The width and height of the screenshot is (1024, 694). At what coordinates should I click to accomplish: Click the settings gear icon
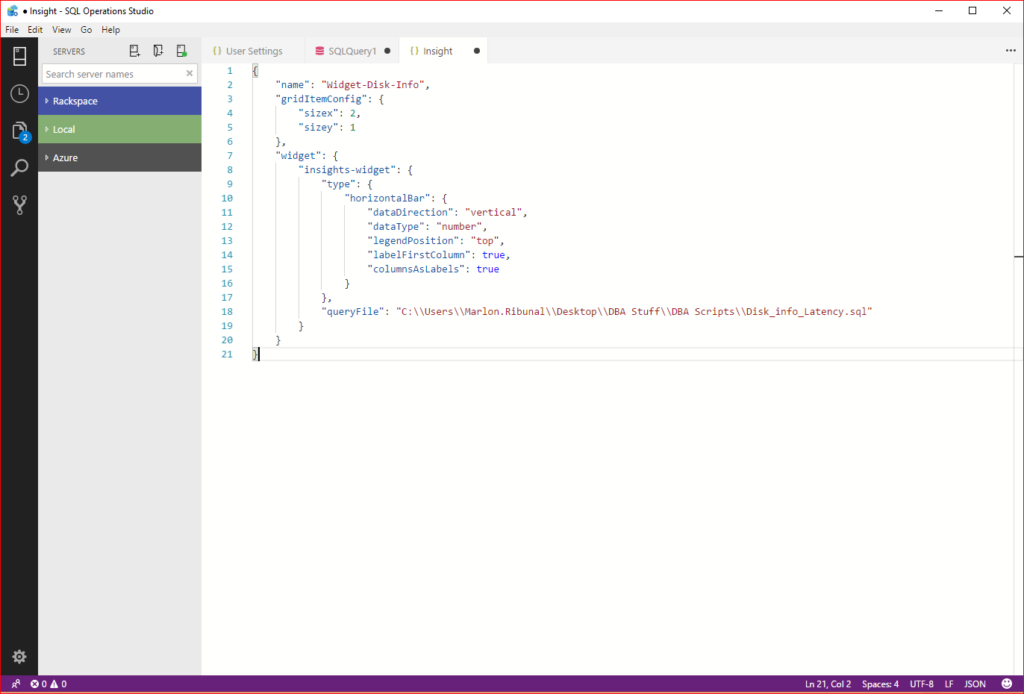[x=19, y=657]
